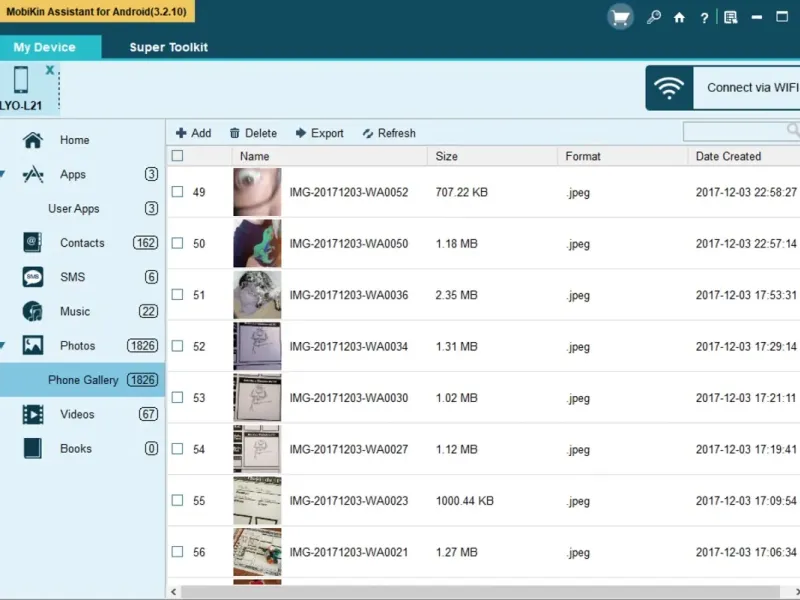Sort by the Format column header
This screenshot has width=800, height=600.
[623, 156]
